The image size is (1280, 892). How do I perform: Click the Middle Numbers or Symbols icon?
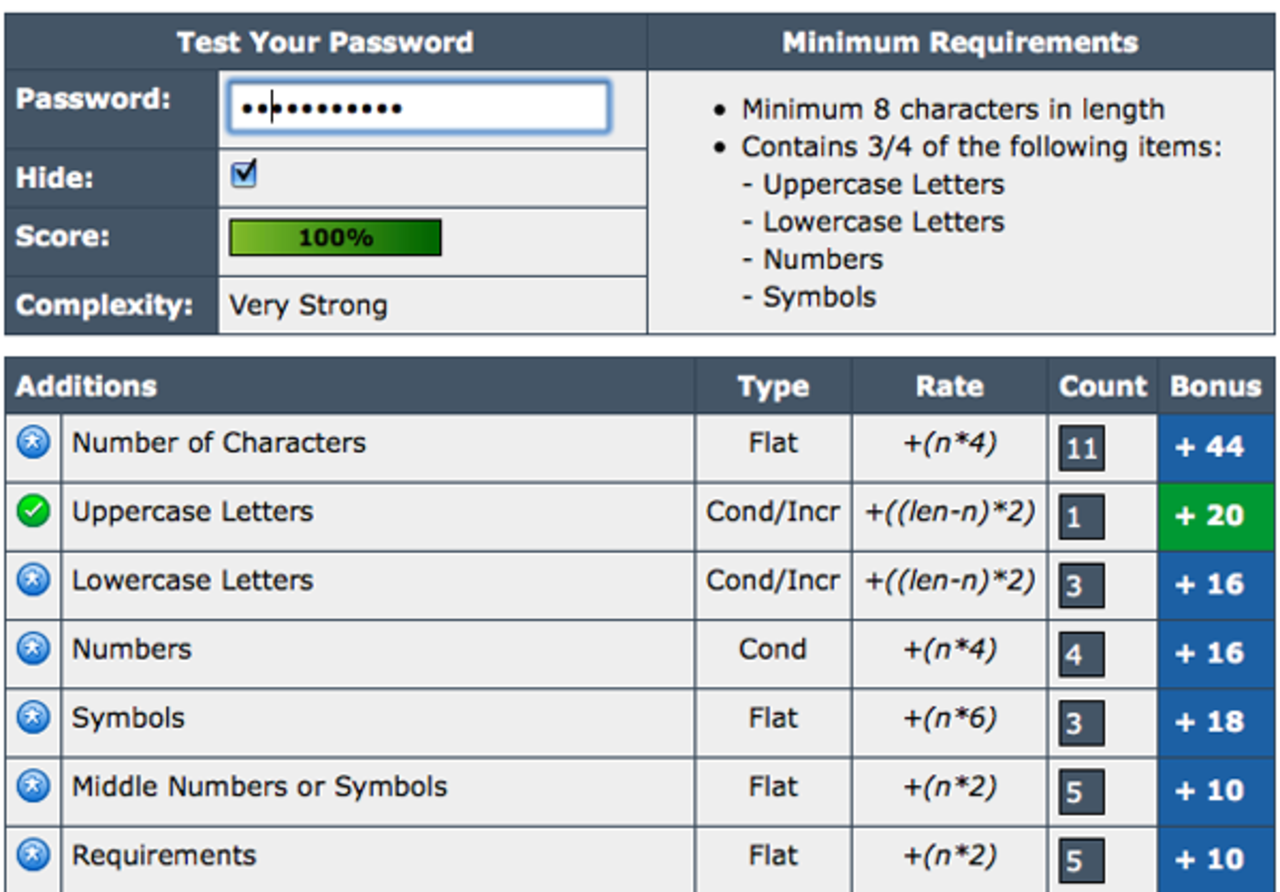33,786
